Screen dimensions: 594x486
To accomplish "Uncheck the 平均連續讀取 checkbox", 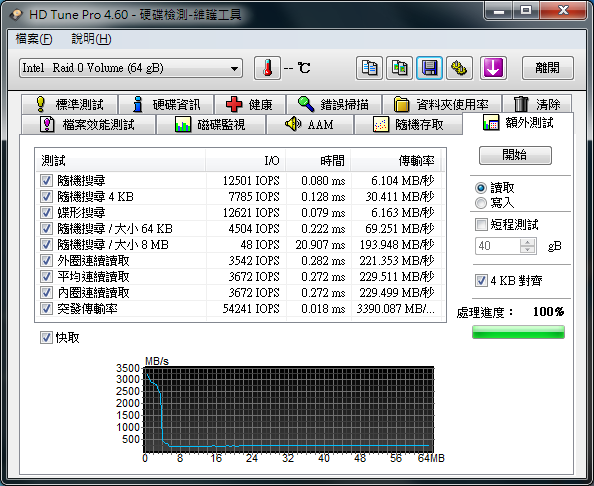I will click(46, 277).
